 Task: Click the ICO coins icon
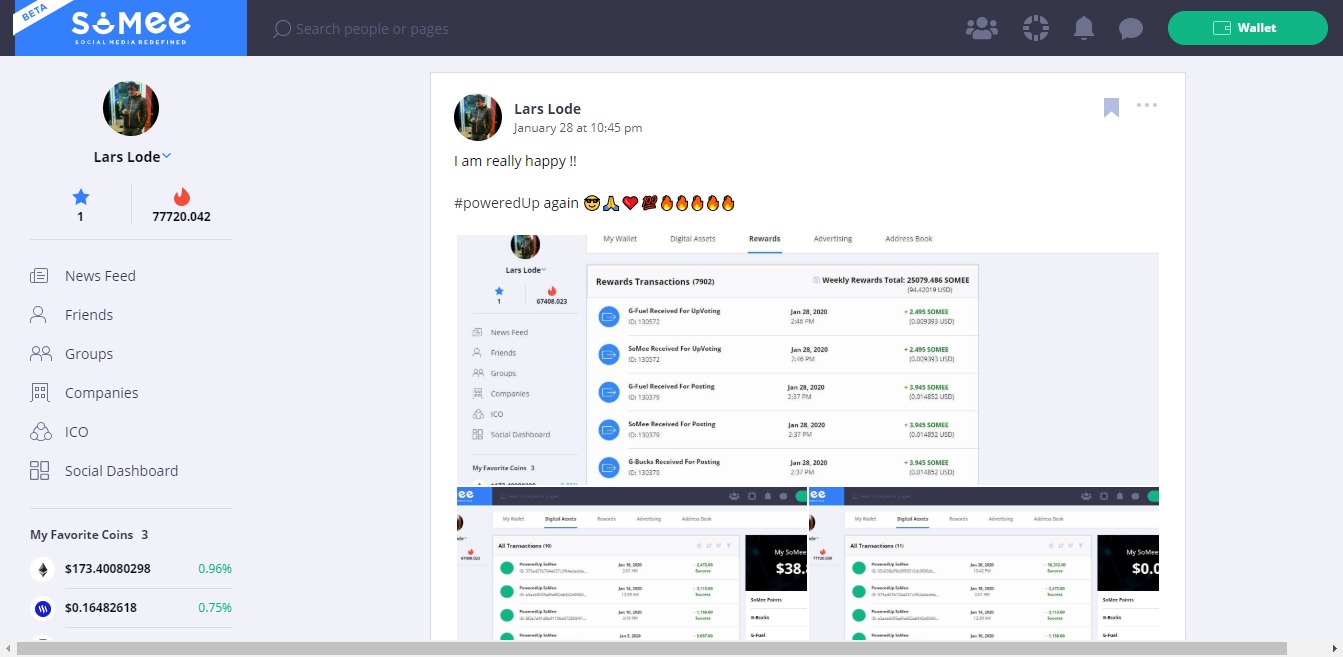40,432
